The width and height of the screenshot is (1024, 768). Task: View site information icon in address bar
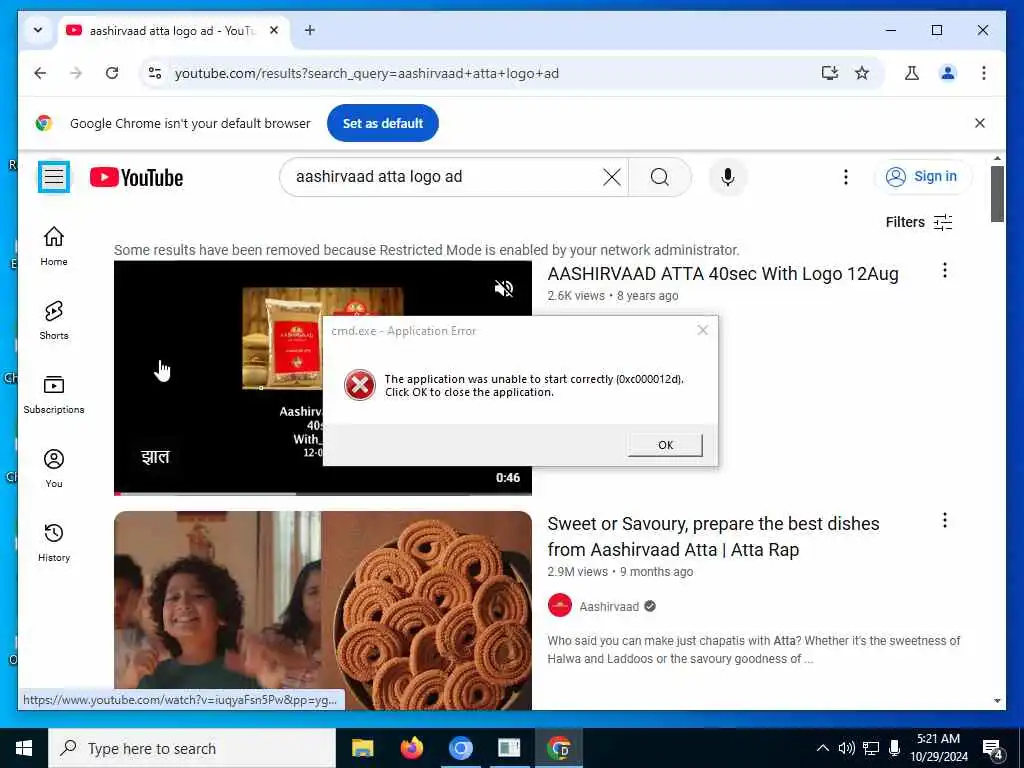[x=155, y=73]
